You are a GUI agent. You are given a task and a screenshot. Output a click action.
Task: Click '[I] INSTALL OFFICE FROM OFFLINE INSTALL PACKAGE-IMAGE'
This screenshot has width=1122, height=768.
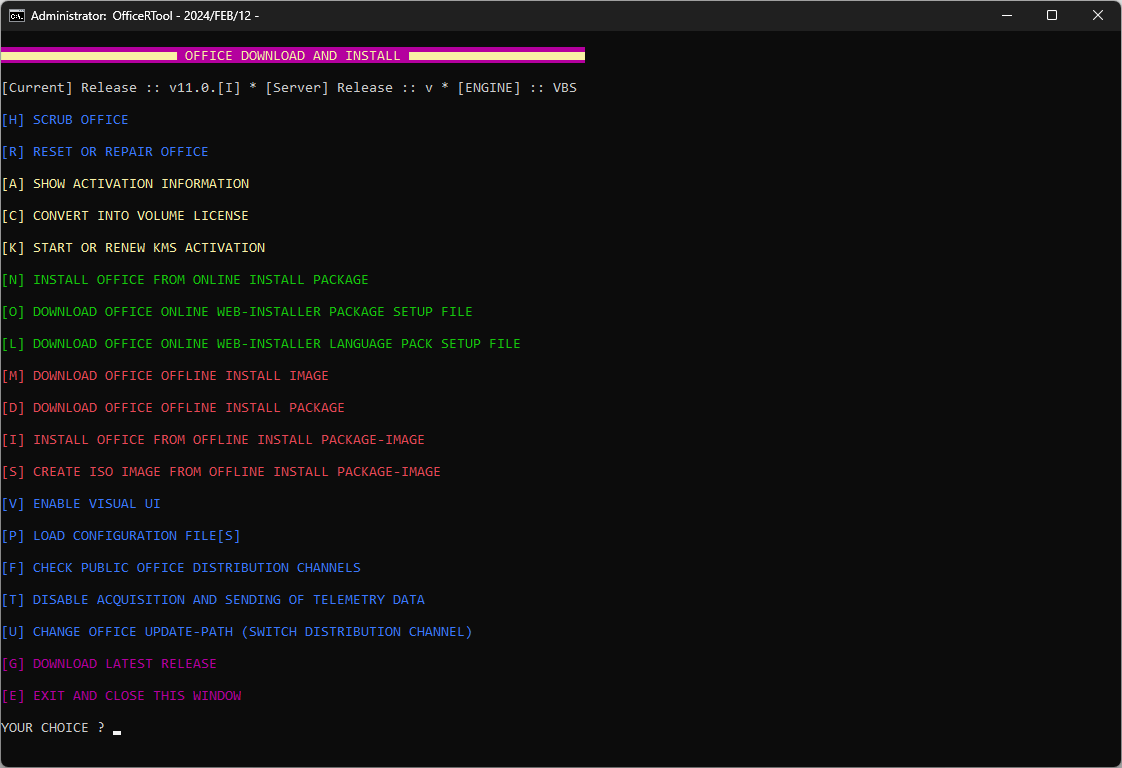[213, 439]
